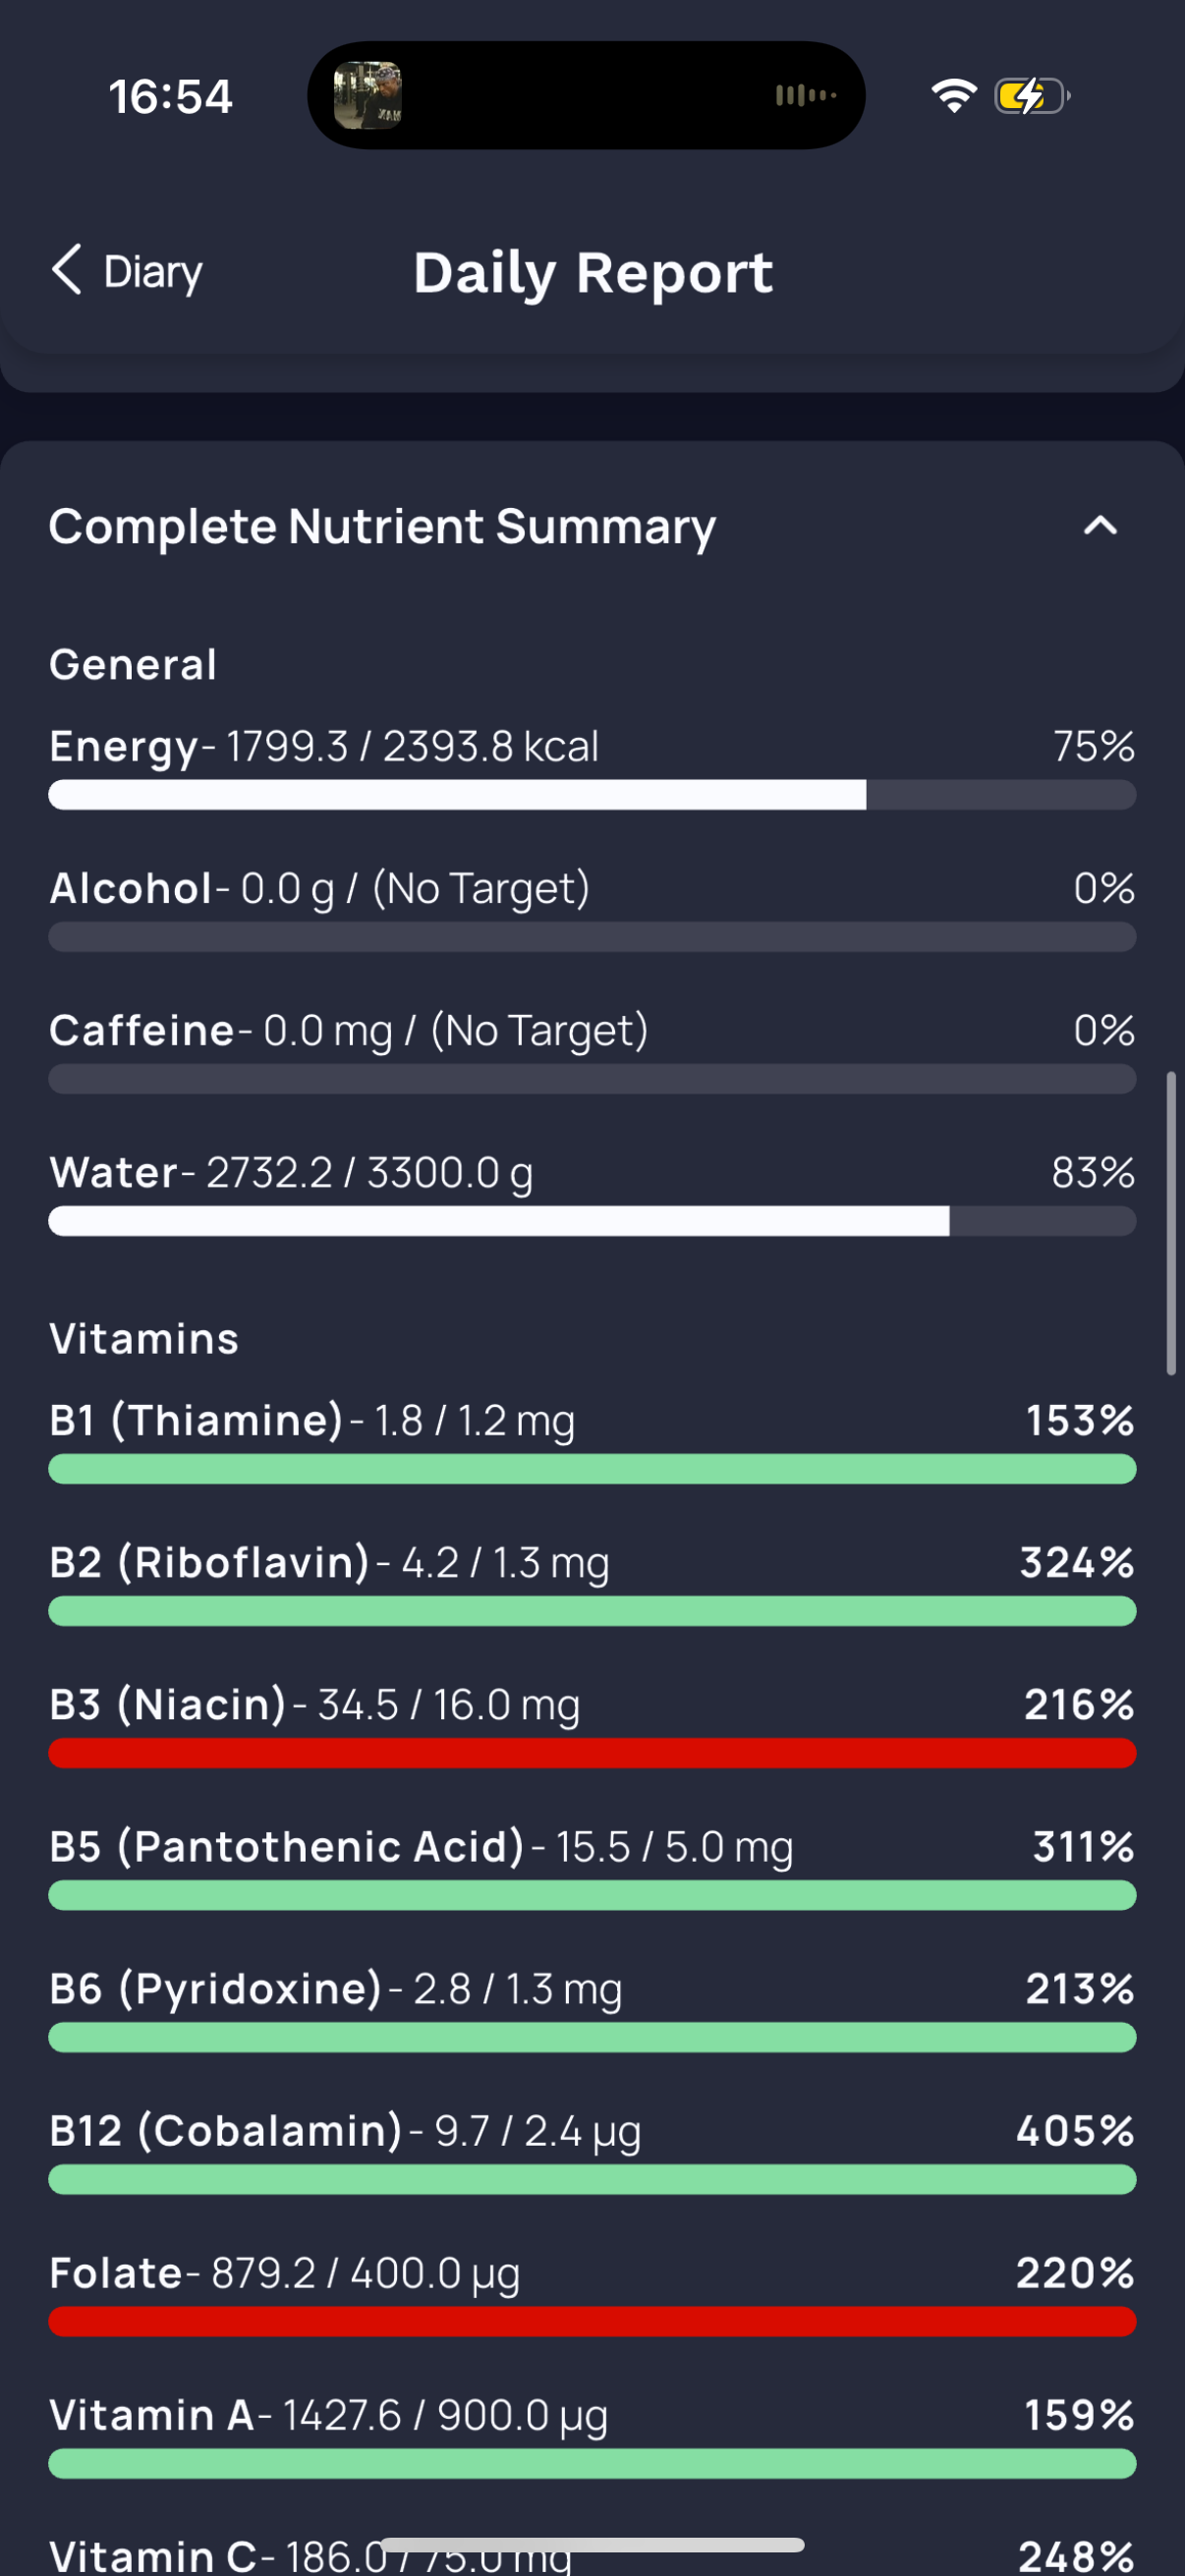
Task: Select the B1 (Thiamine) row label
Action: tap(196, 1420)
